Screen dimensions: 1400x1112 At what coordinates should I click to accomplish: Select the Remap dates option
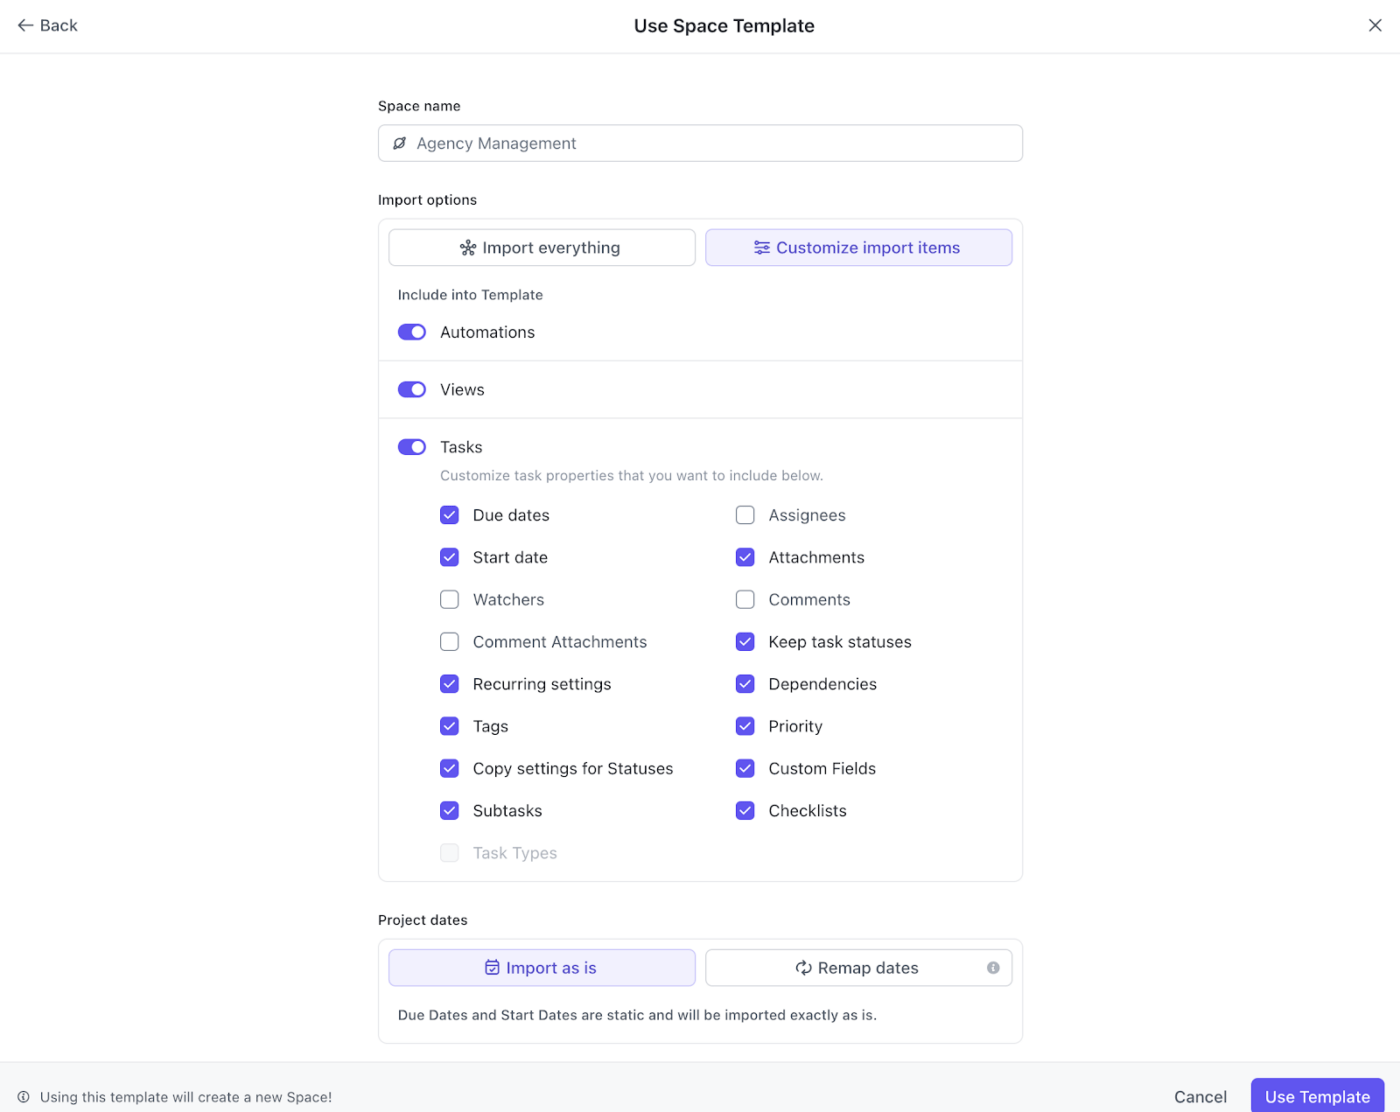(858, 967)
